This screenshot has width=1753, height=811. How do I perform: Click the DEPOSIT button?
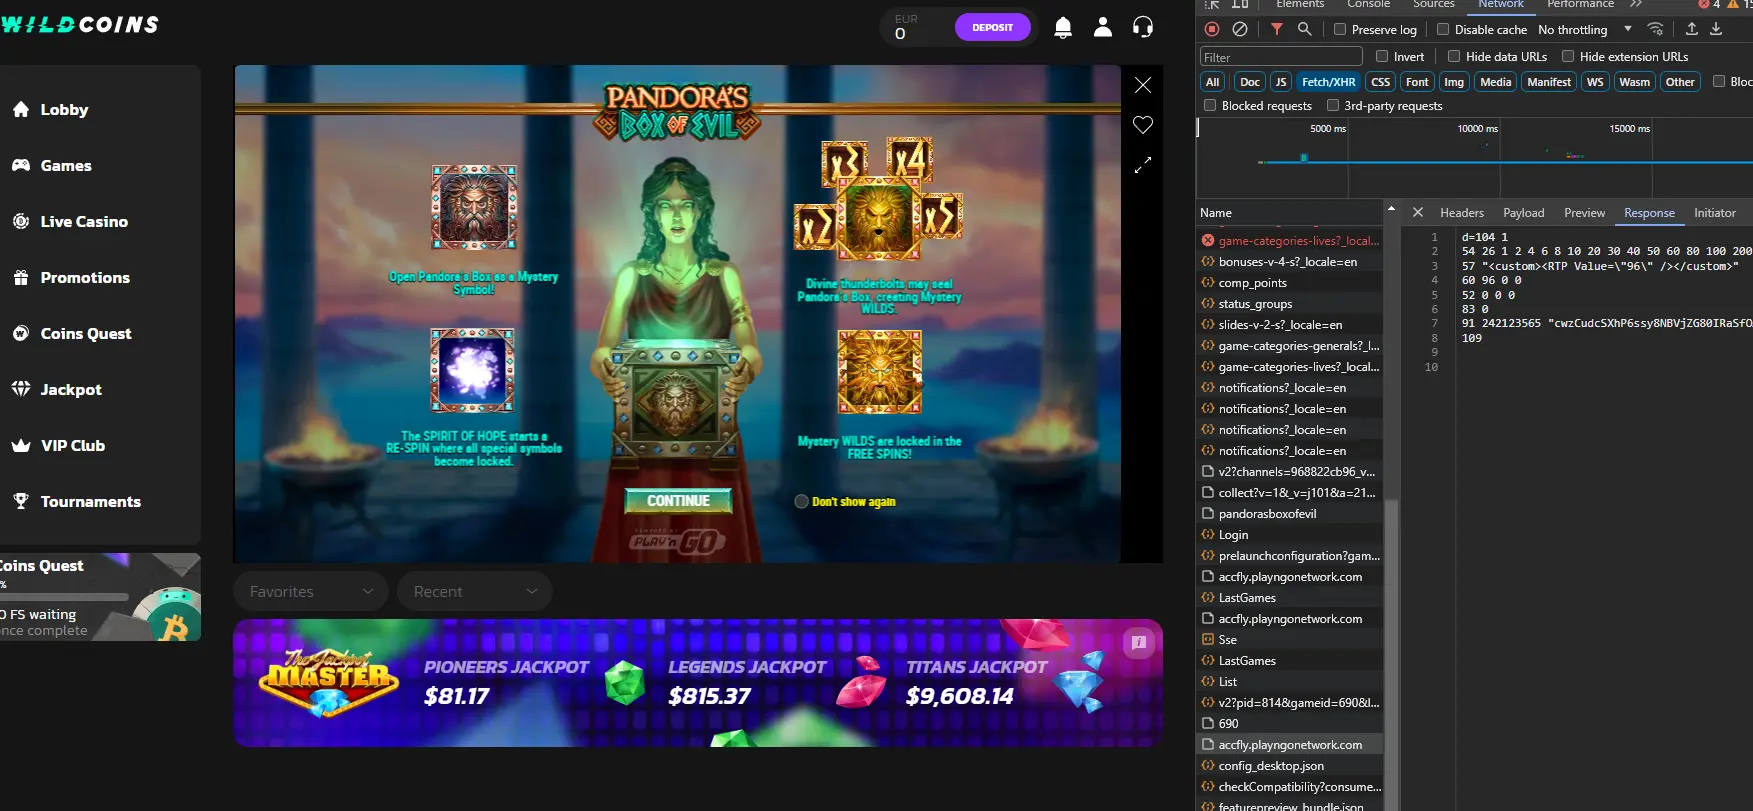993,27
